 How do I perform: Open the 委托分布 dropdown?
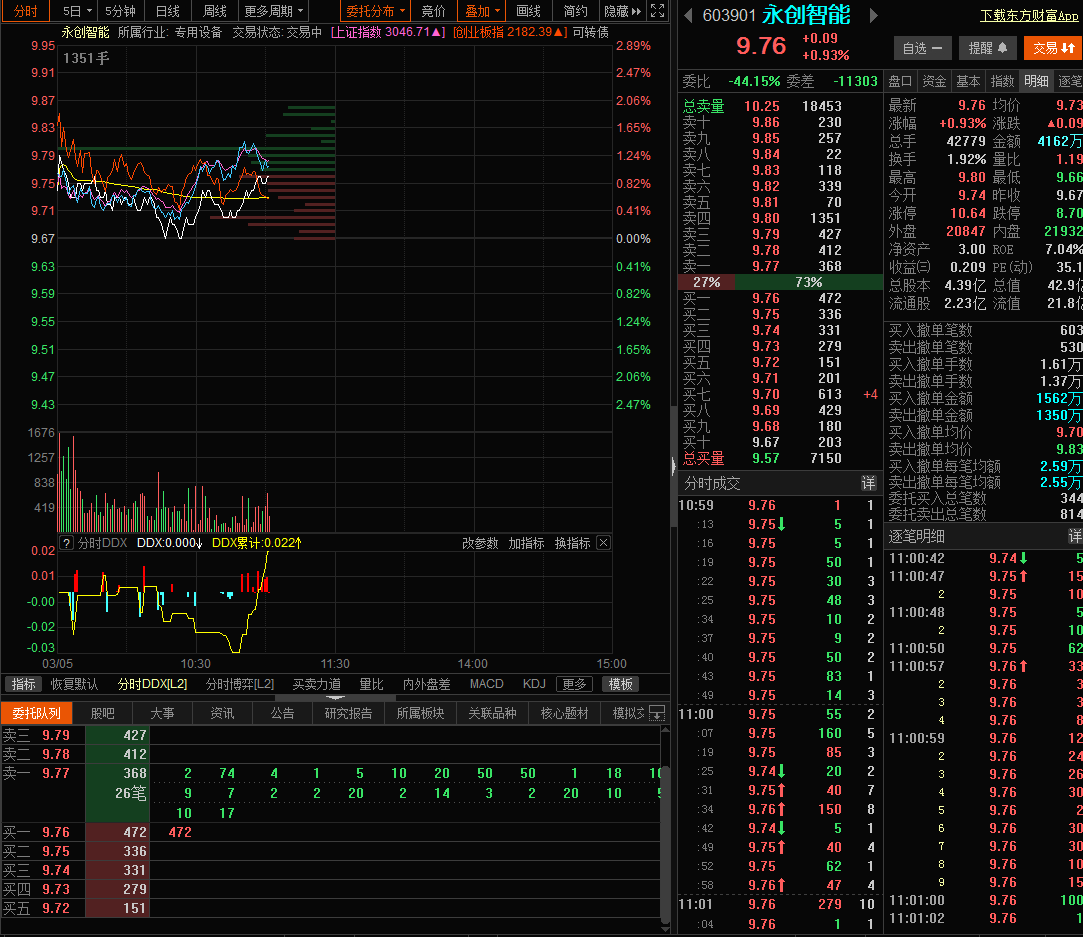coord(375,11)
